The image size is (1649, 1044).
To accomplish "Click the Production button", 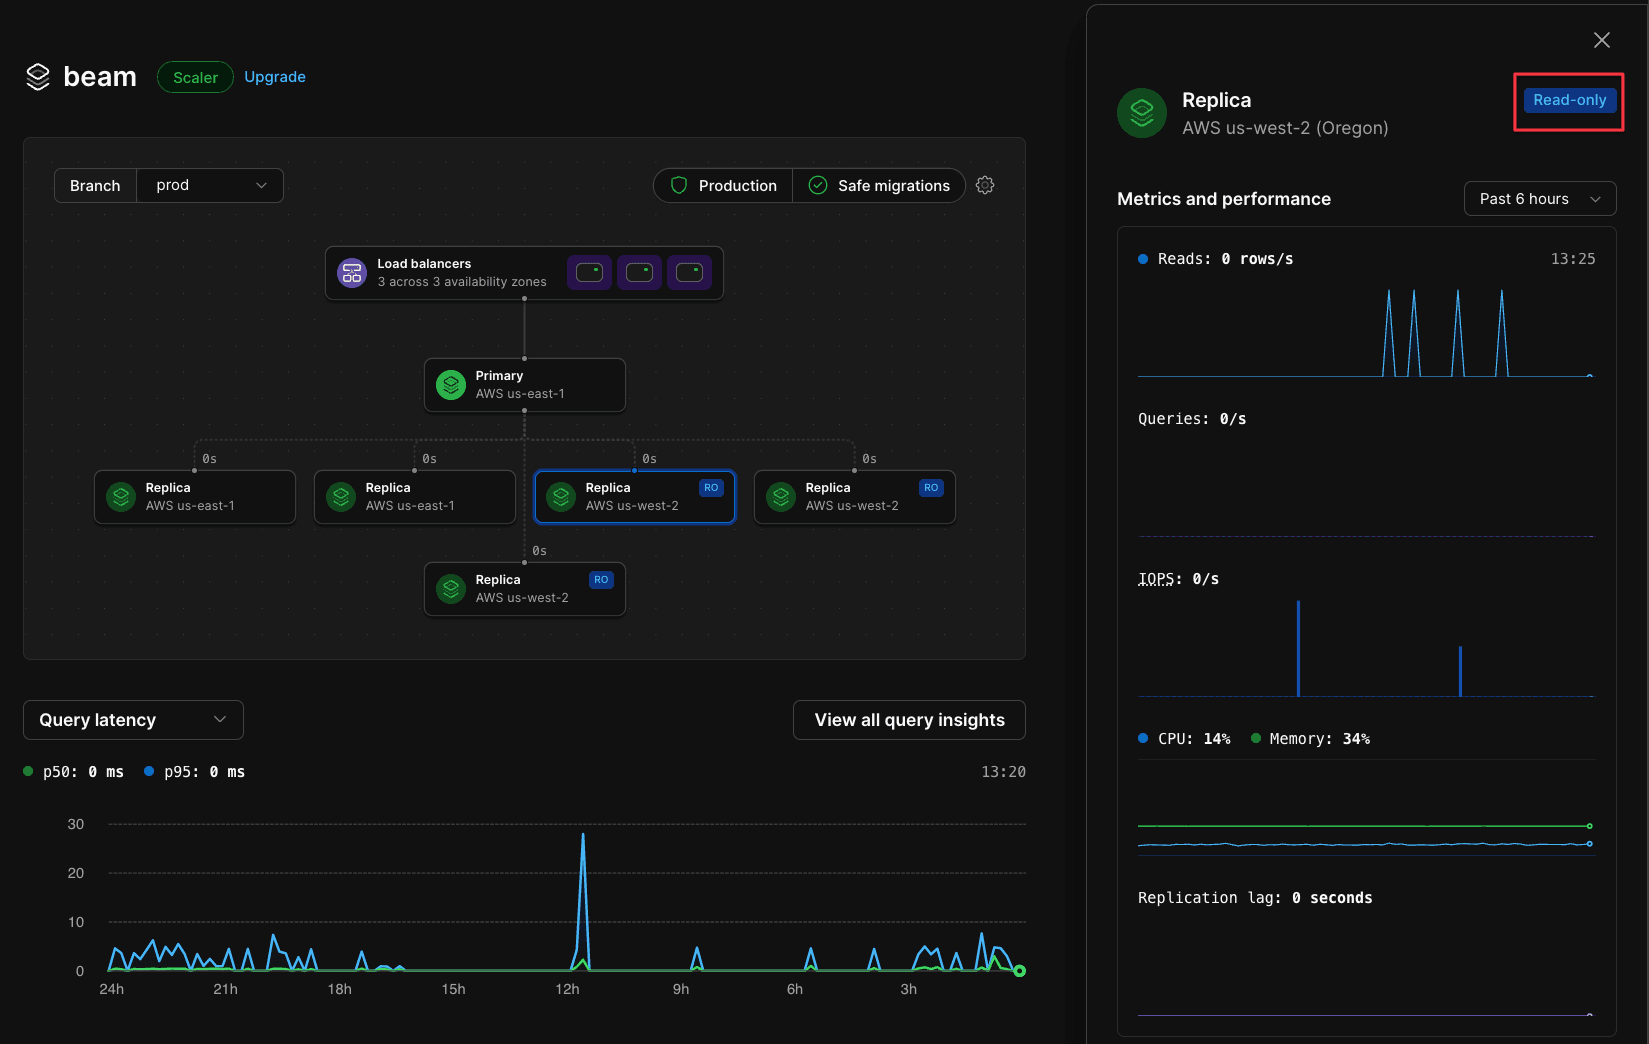I will (723, 185).
